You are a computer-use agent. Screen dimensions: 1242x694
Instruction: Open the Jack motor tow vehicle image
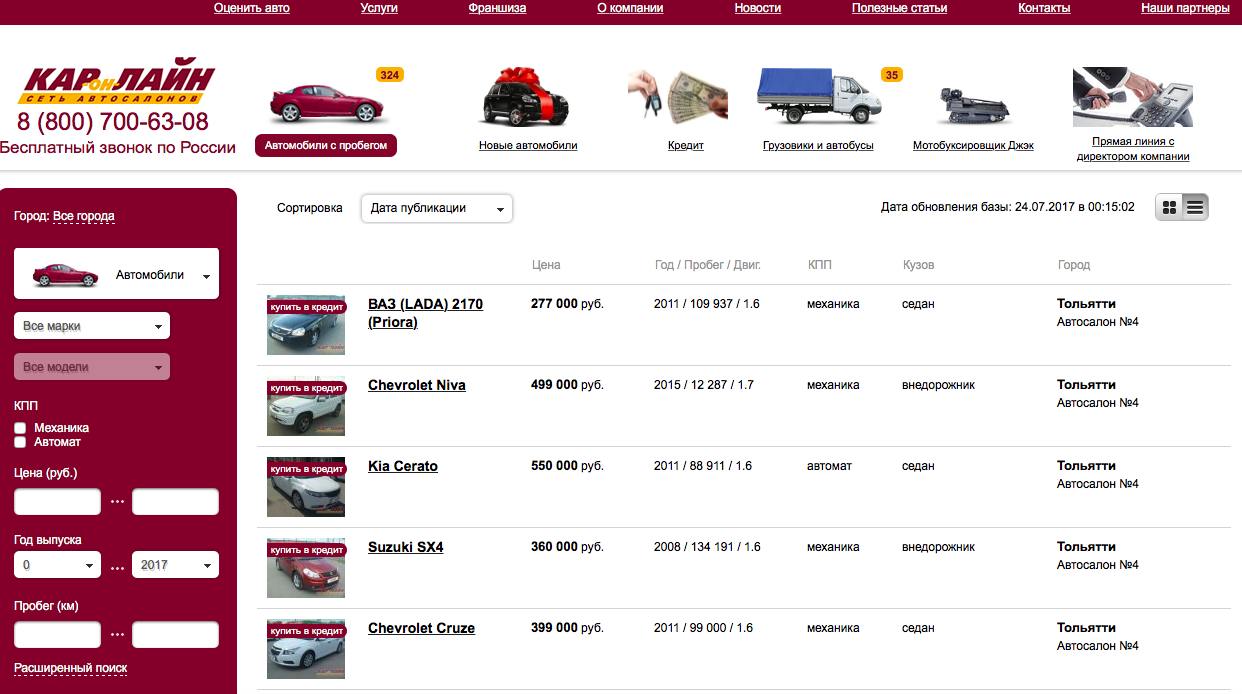coord(973,104)
